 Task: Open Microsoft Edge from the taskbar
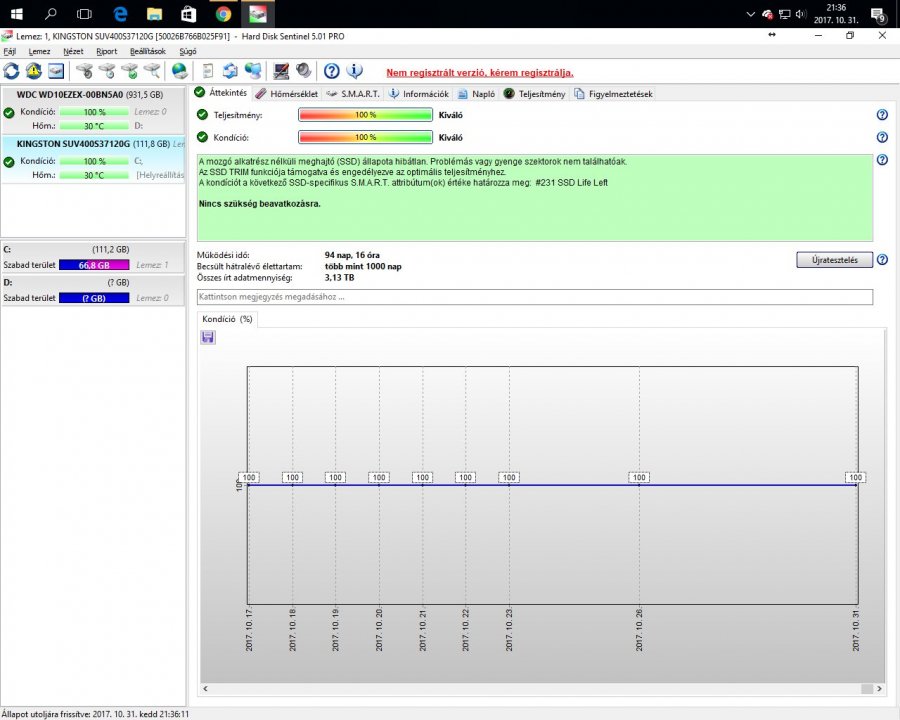tap(119, 14)
